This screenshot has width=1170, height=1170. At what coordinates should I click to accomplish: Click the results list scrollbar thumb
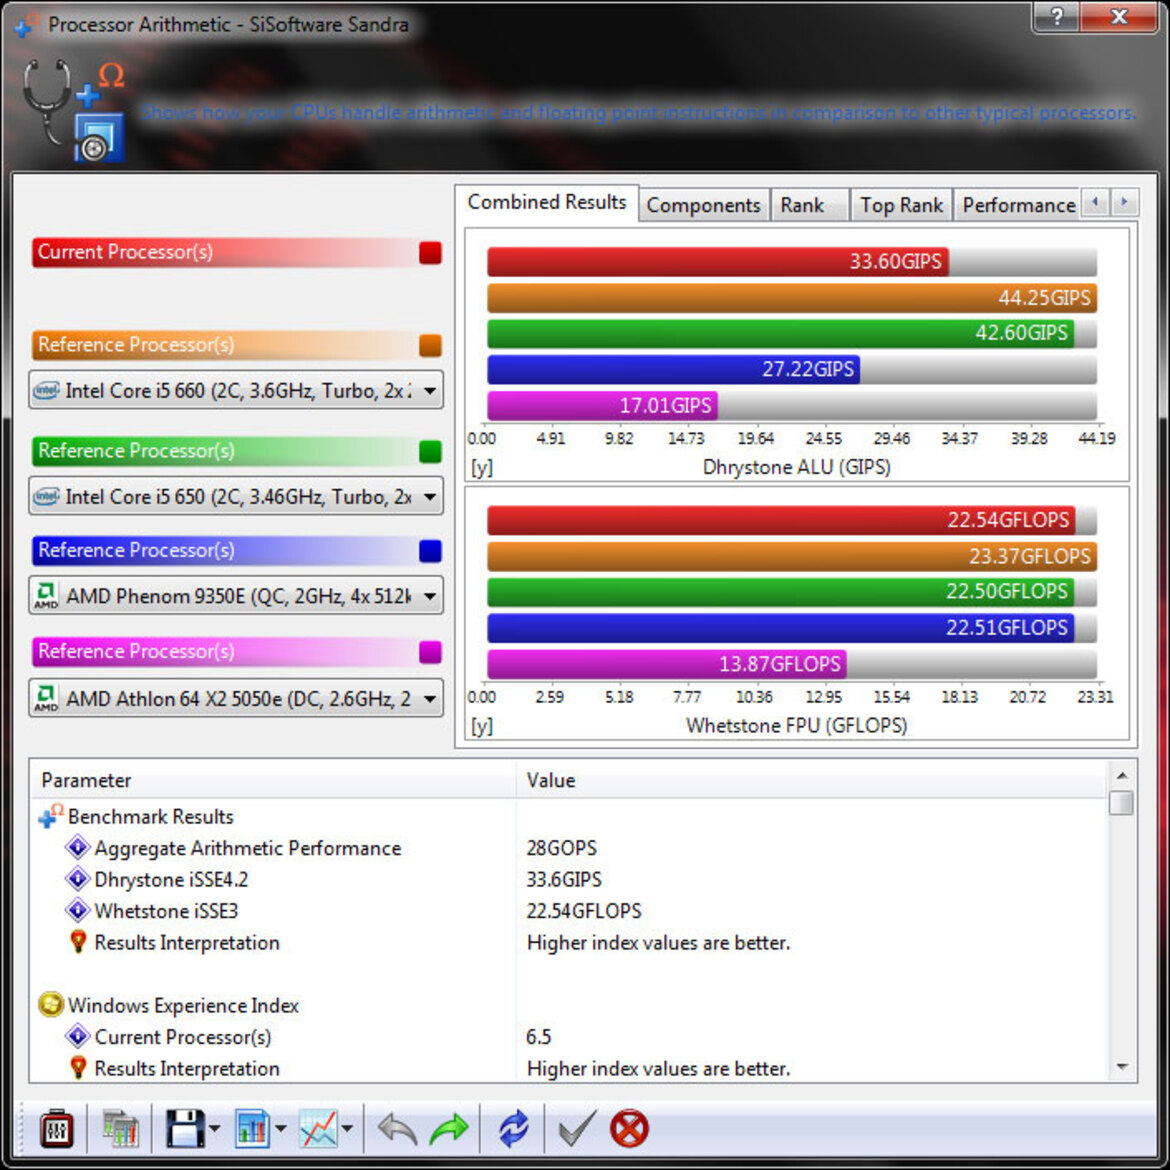(x=1121, y=803)
